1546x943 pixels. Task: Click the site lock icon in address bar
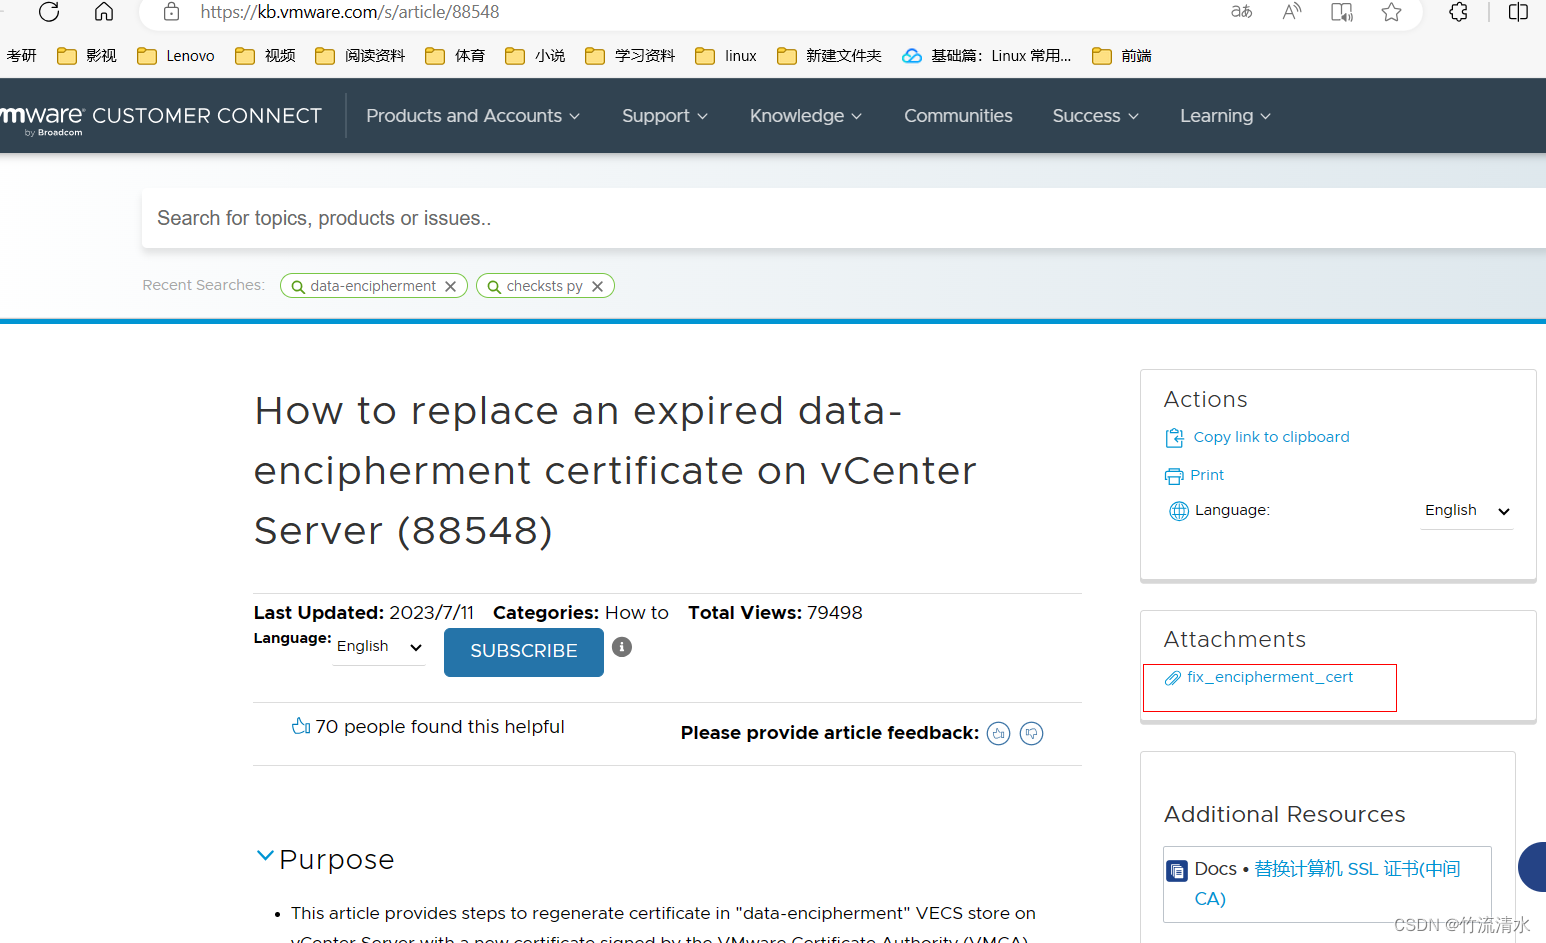pyautogui.click(x=172, y=12)
